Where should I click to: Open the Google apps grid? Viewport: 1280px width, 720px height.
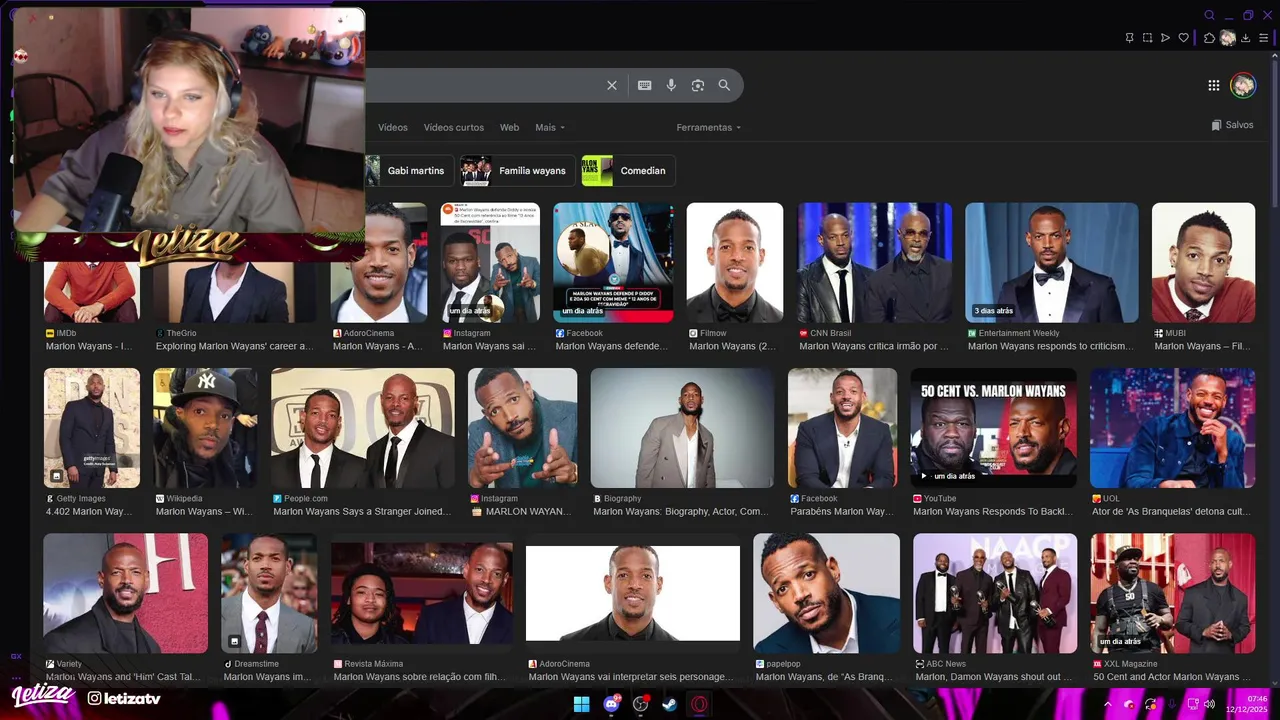1213,86
